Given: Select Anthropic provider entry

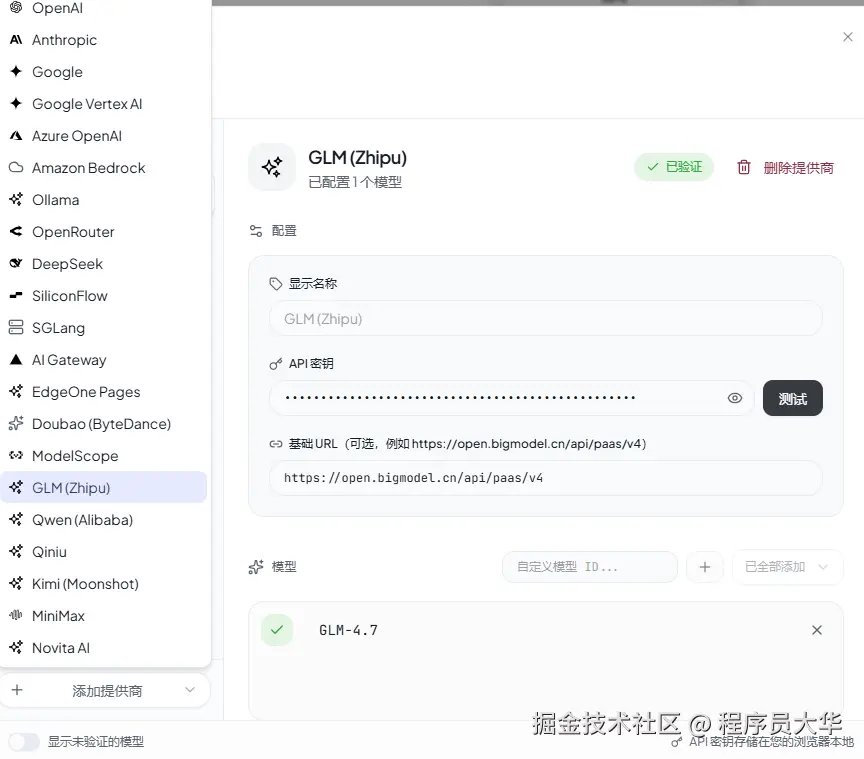Looking at the screenshot, I should pyautogui.click(x=104, y=40).
